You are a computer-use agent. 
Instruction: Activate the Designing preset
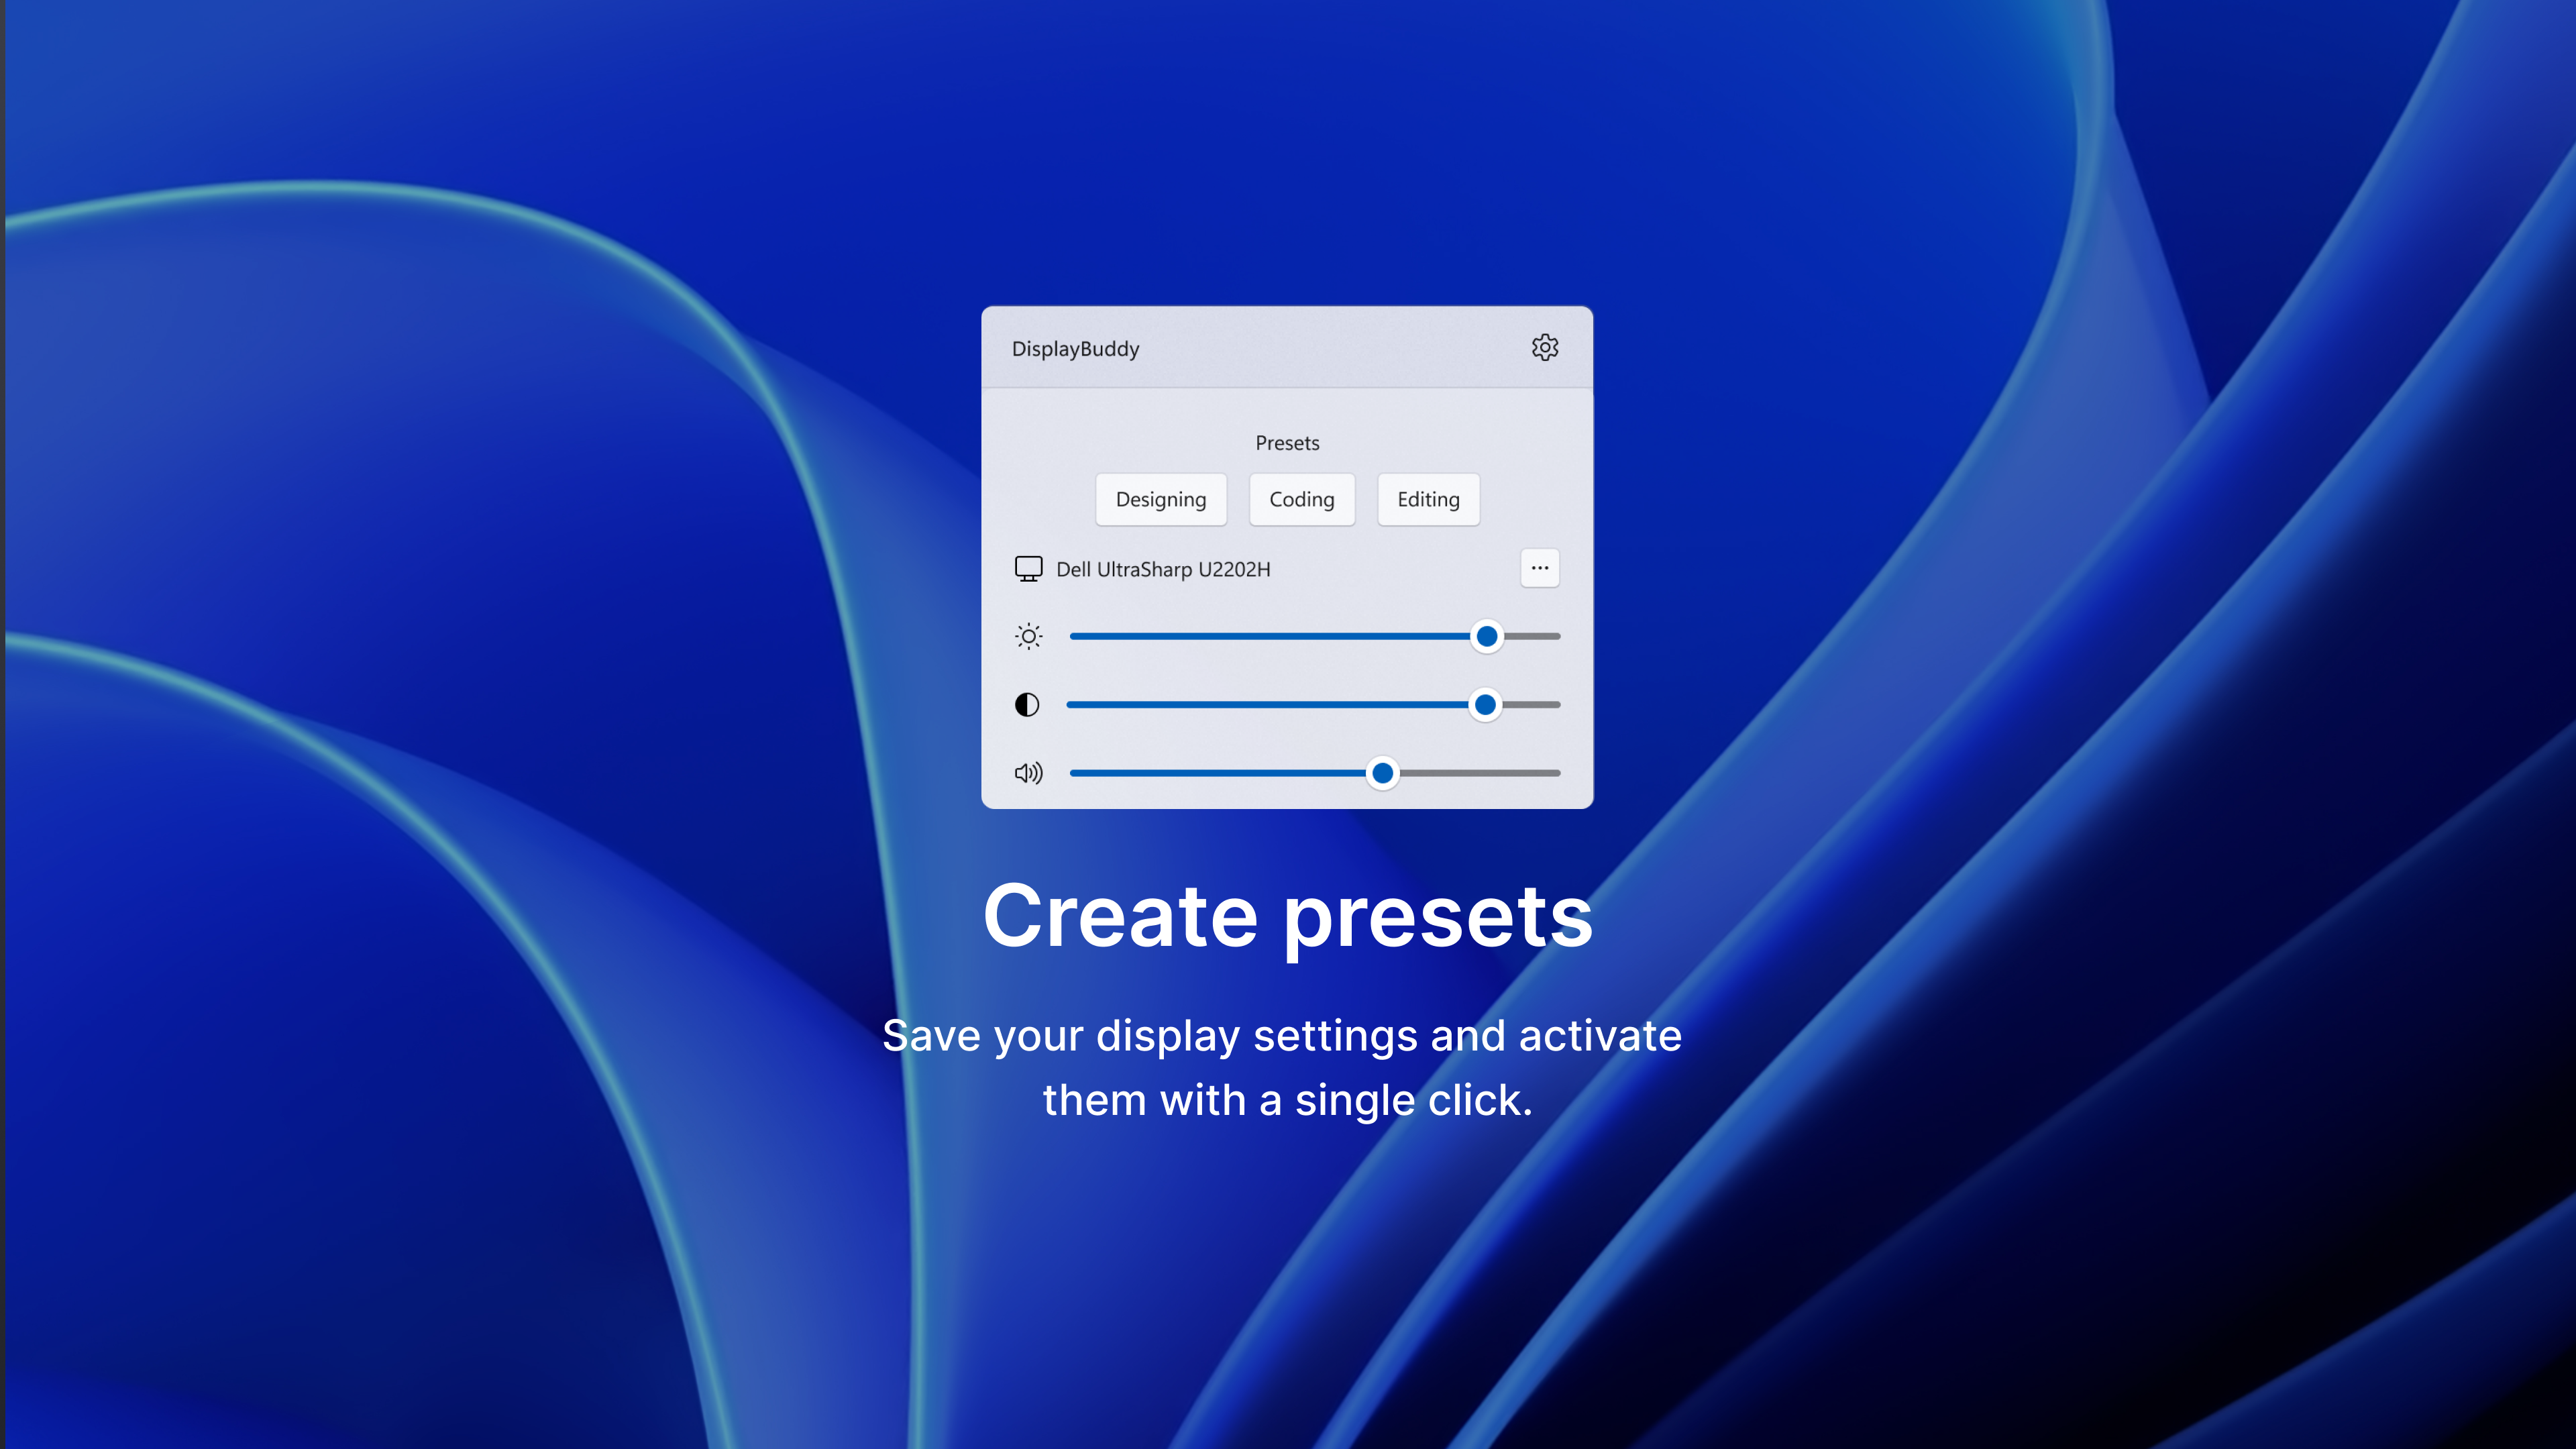(1161, 499)
